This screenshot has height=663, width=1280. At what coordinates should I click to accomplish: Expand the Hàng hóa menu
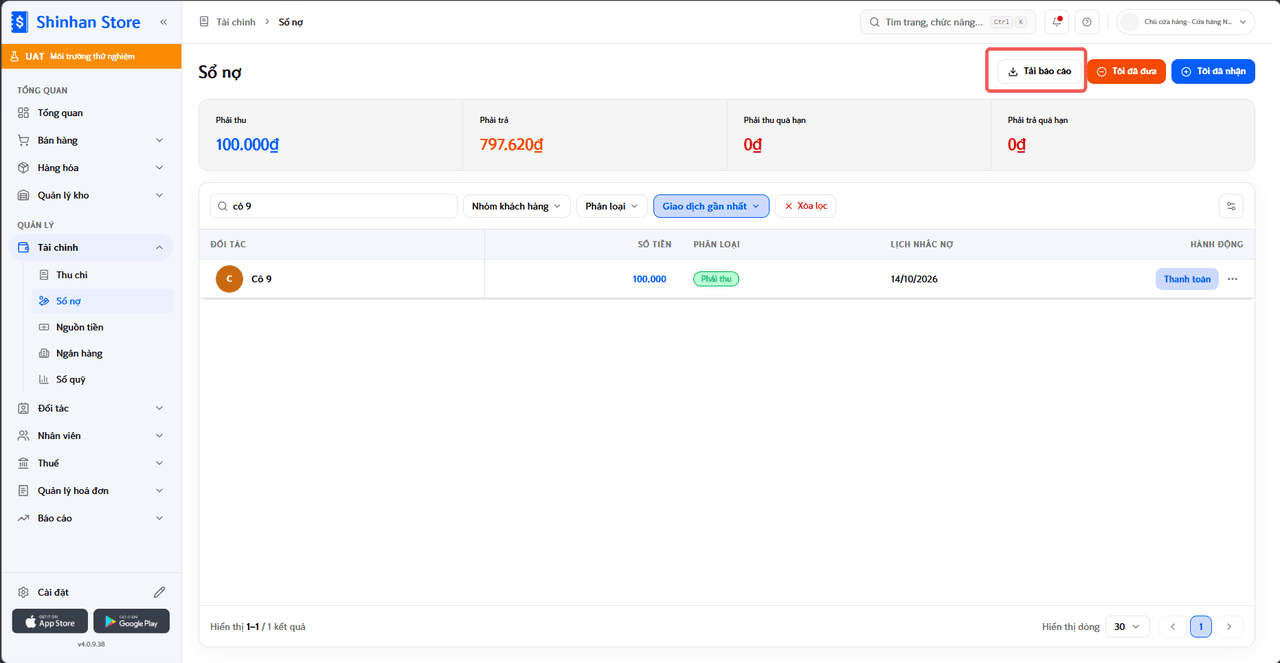point(91,168)
